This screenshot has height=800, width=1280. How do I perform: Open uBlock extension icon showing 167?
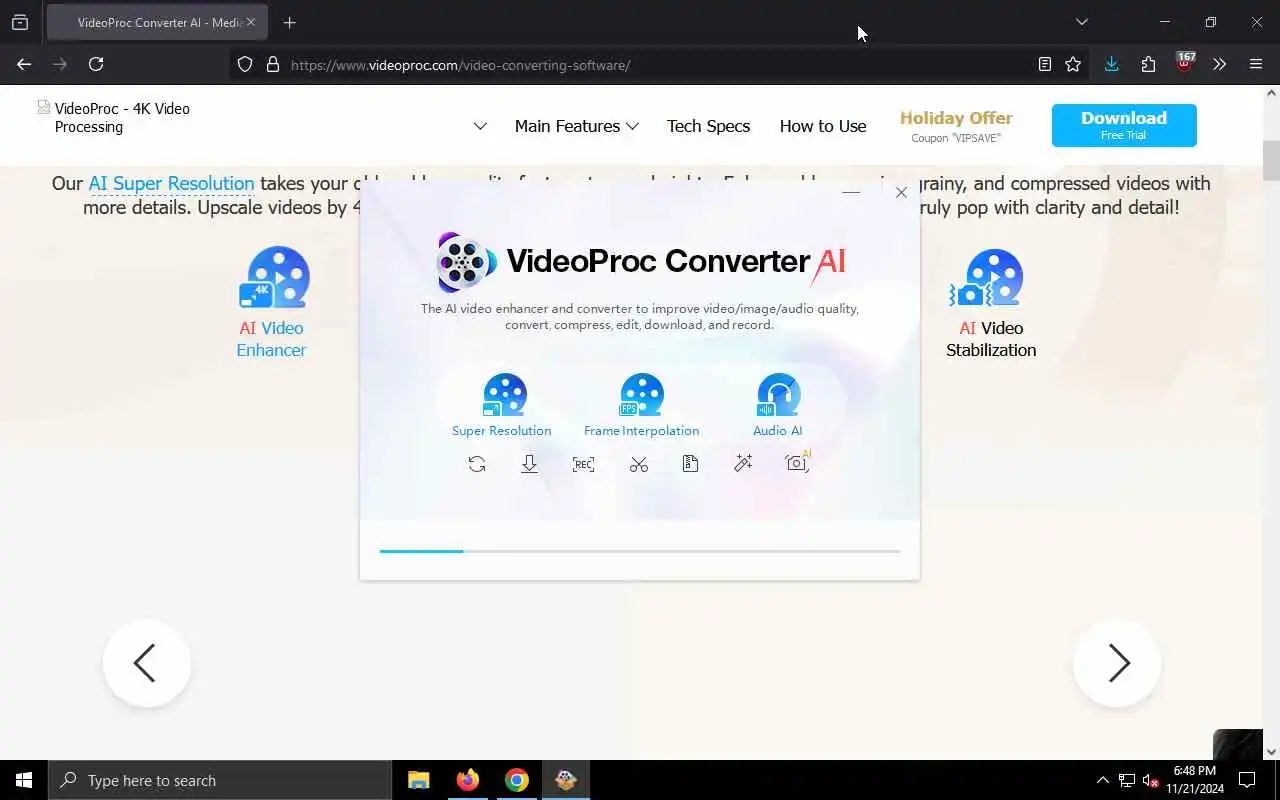click(1185, 62)
